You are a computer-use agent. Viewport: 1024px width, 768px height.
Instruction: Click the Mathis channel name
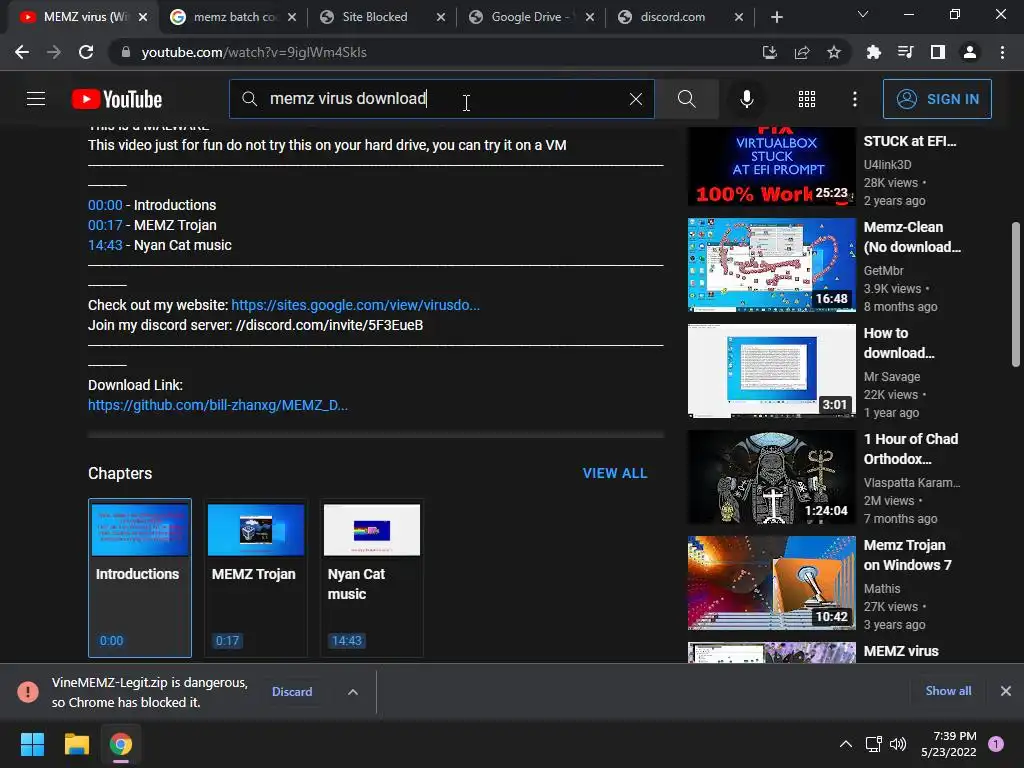tap(882, 588)
